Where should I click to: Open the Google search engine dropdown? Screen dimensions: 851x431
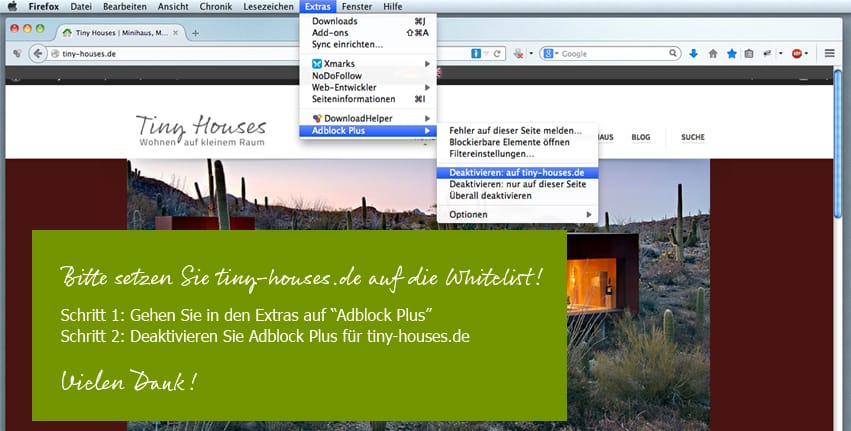552,54
